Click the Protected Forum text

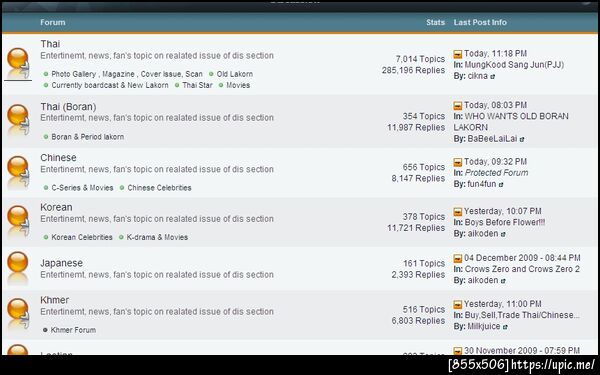point(496,173)
